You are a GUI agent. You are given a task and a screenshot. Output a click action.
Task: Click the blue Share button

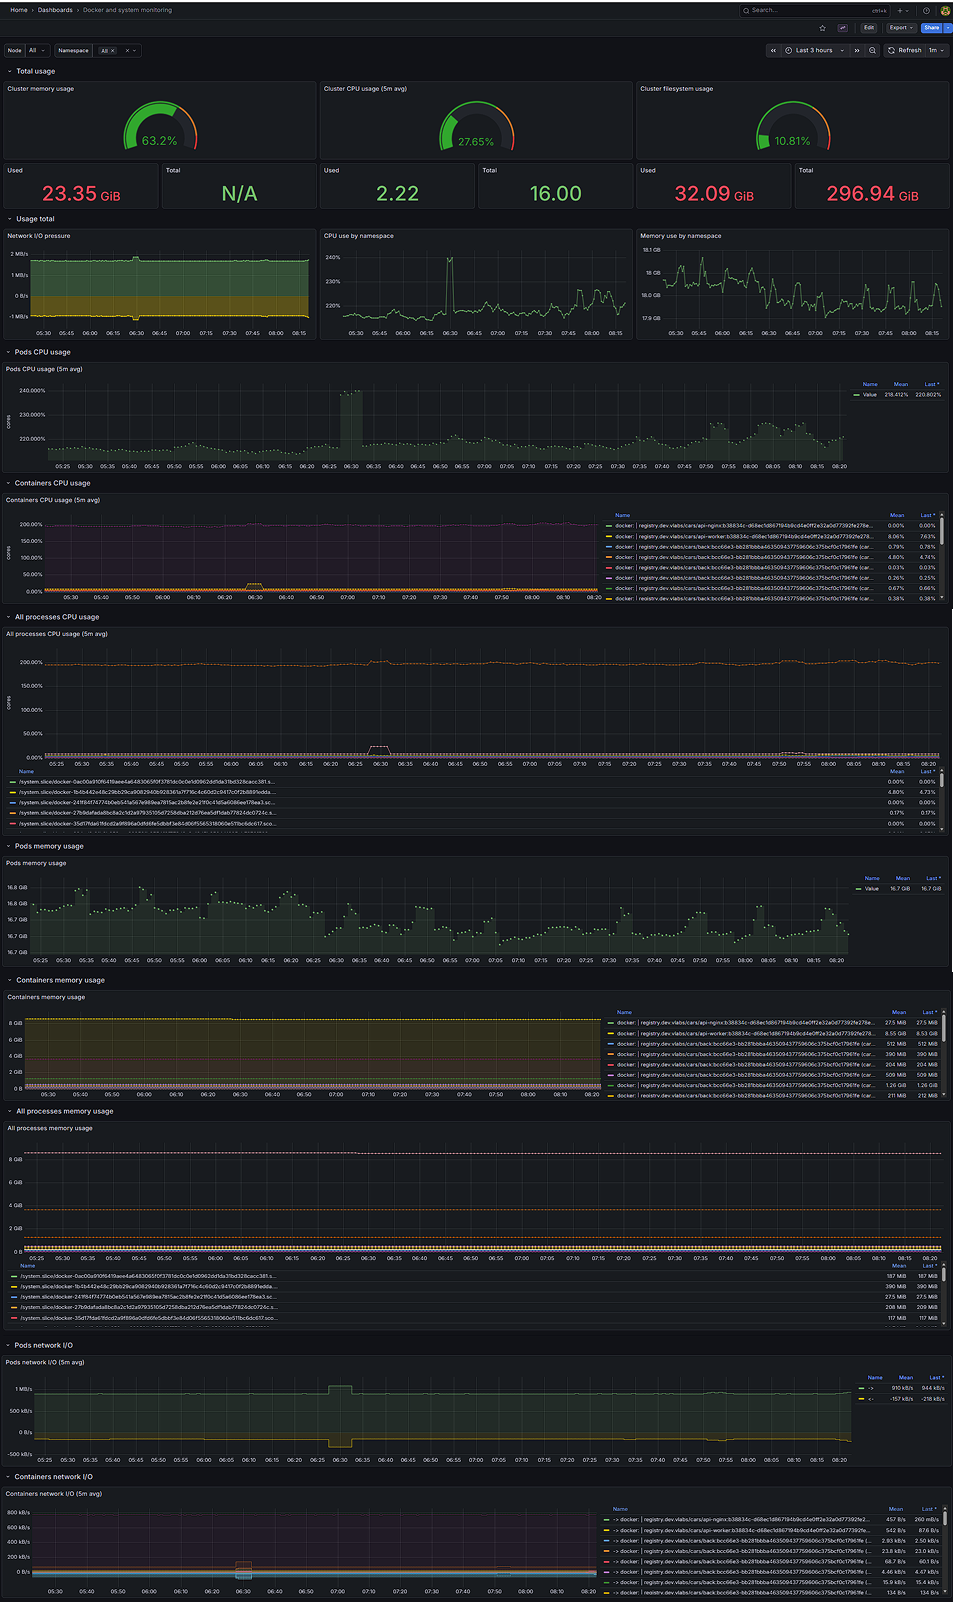click(x=931, y=28)
